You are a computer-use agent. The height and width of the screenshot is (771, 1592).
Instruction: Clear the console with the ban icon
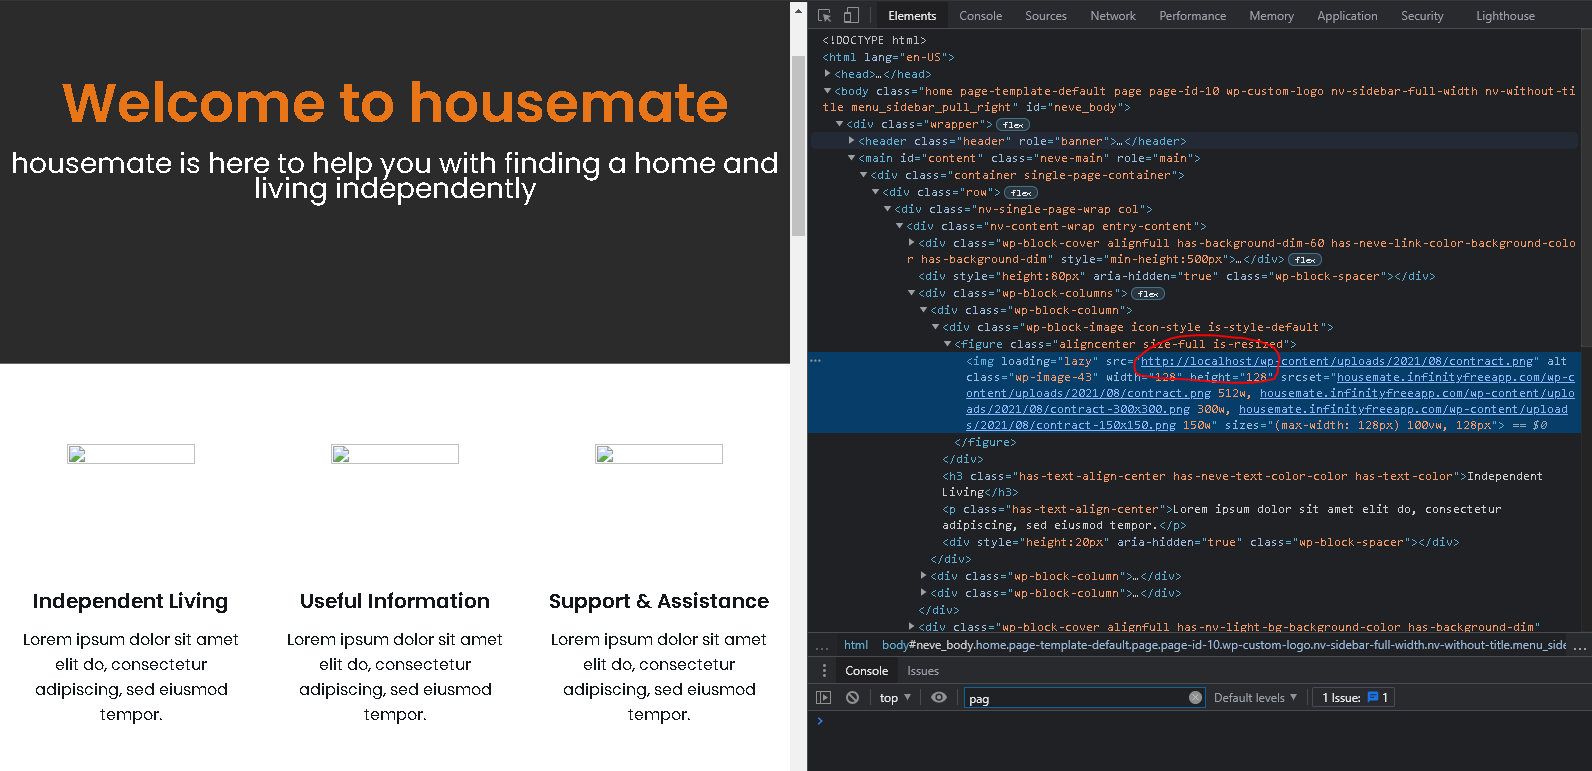(x=852, y=698)
